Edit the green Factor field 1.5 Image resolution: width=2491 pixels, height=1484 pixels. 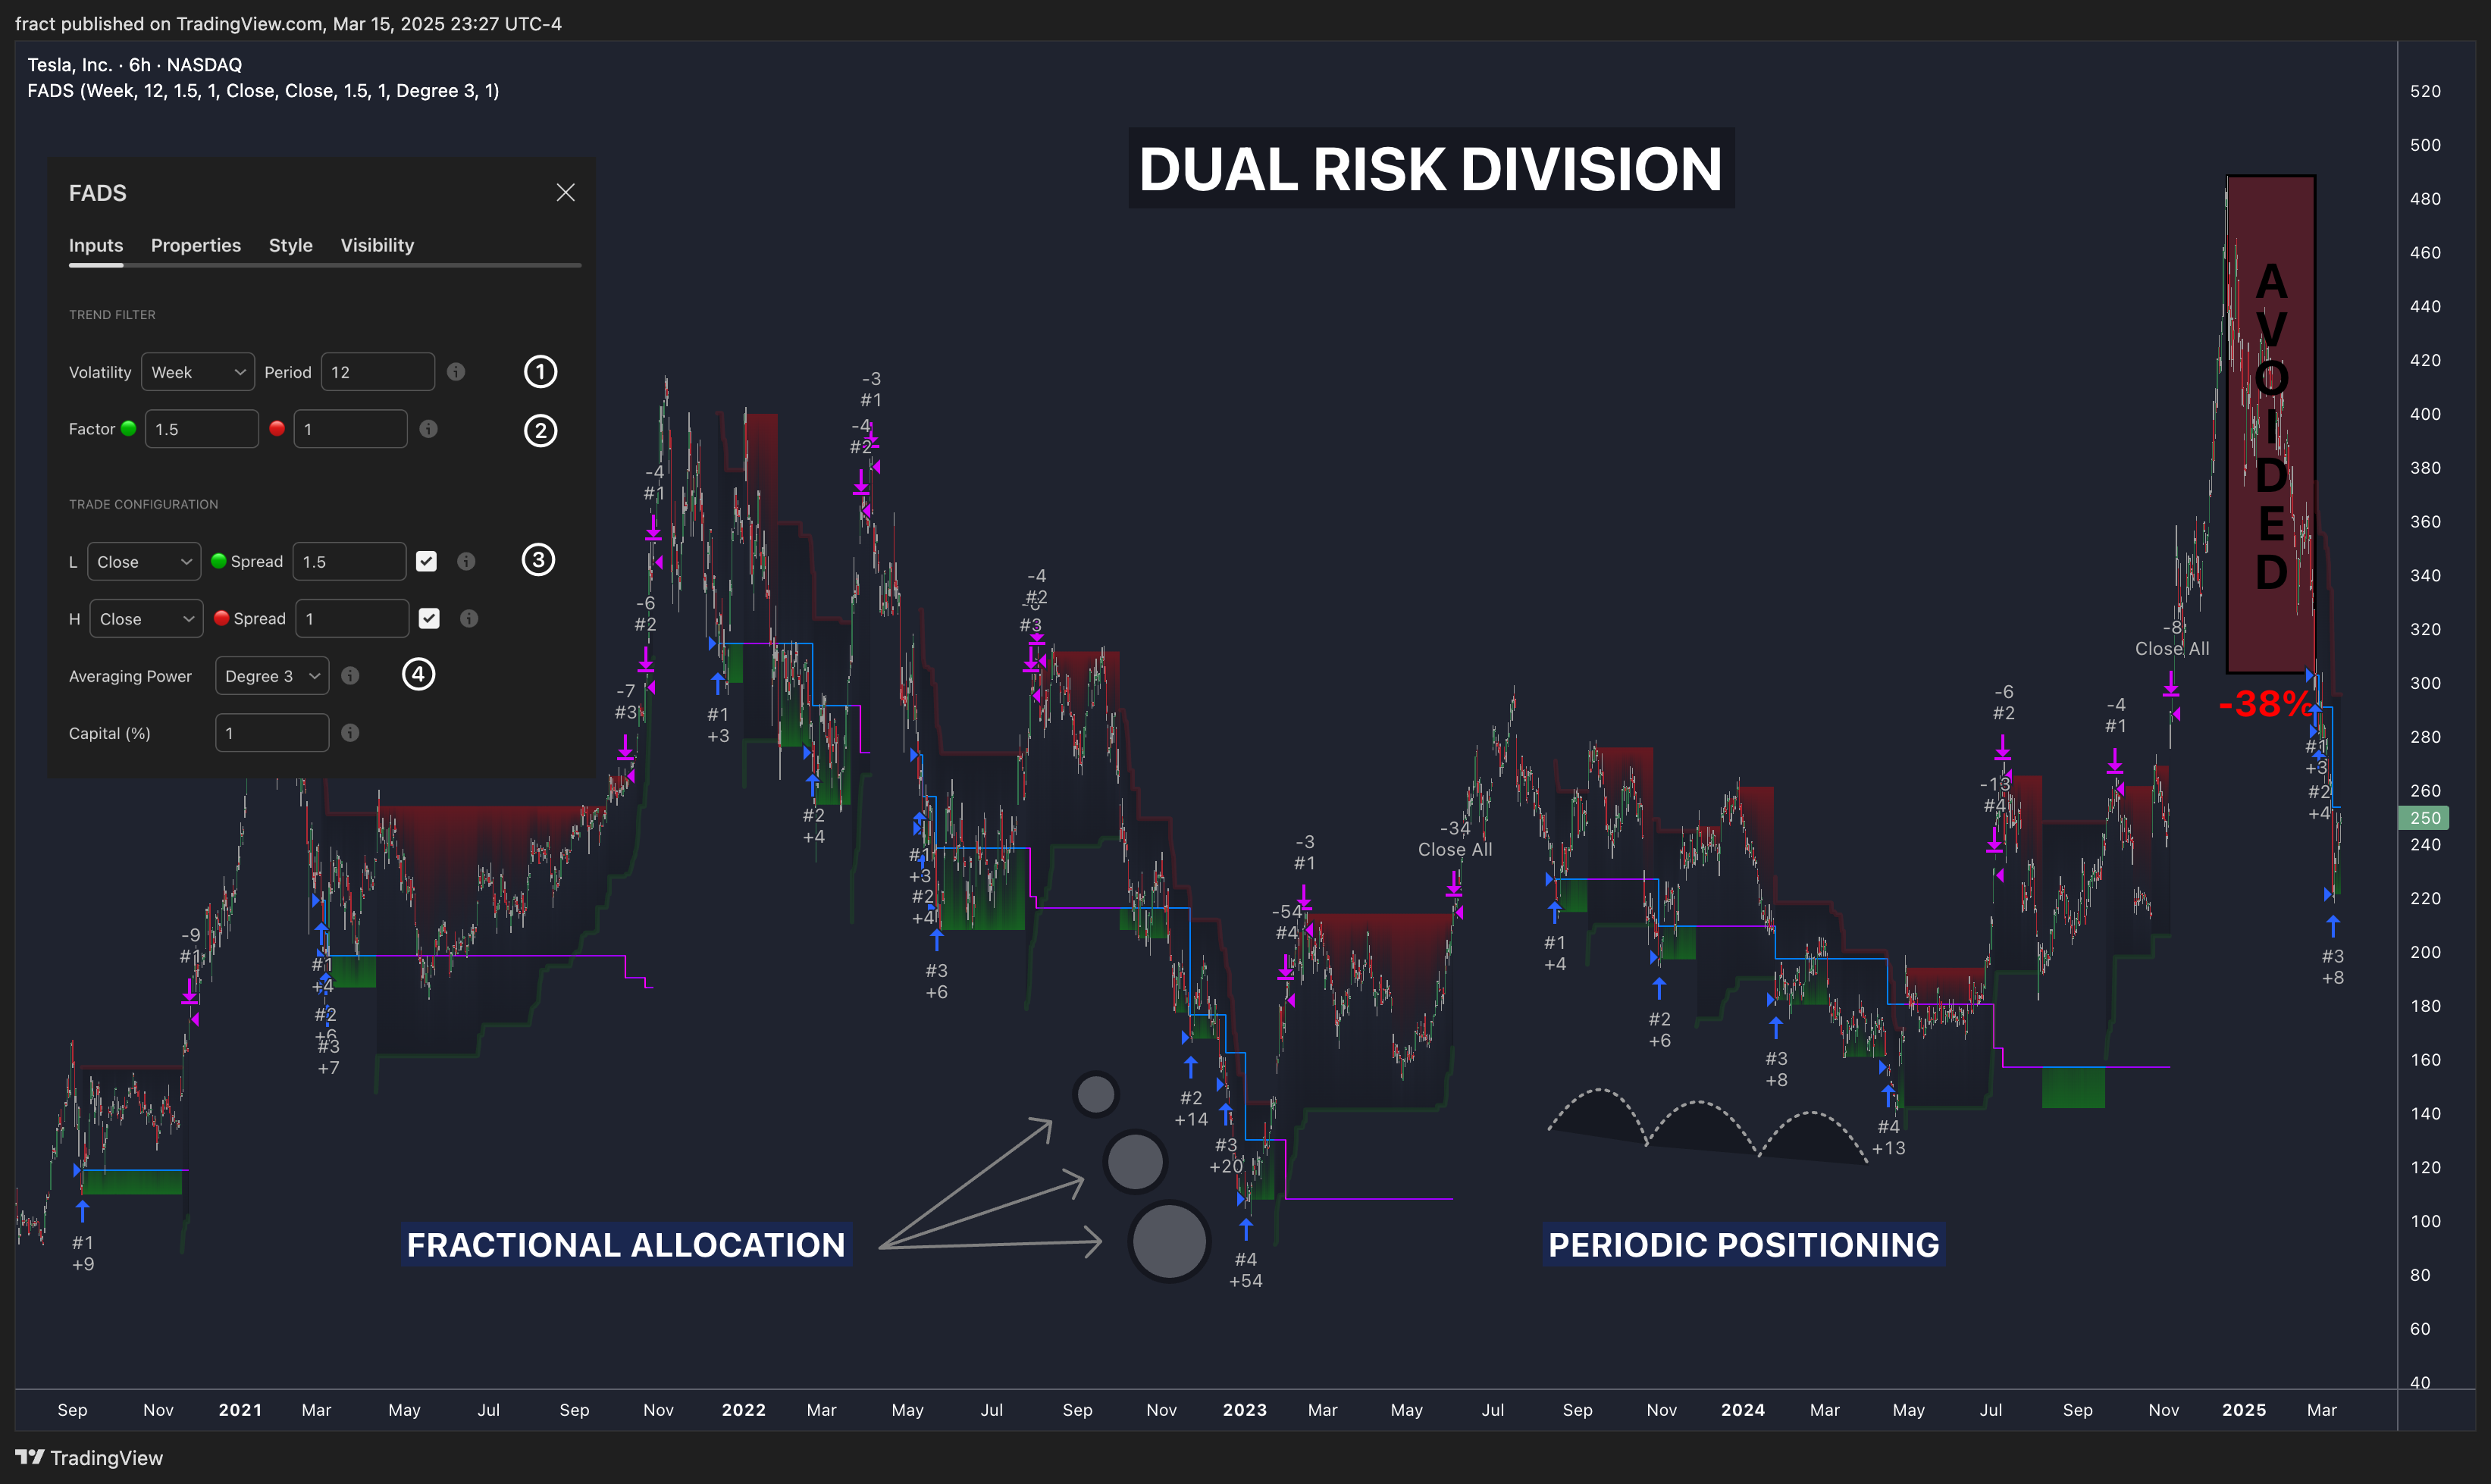(x=202, y=429)
